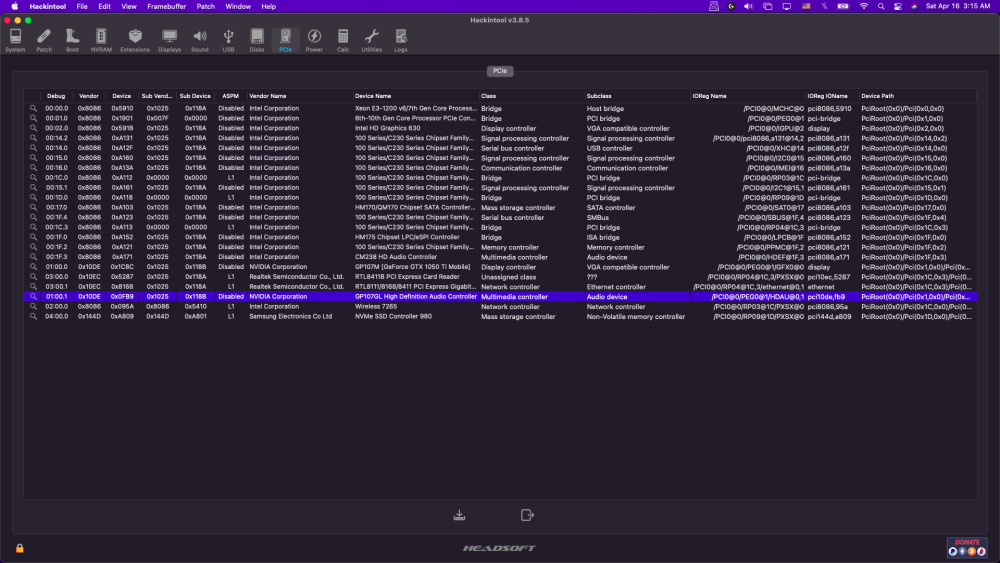Open the Wi-Fi status menu

coord(864,6)
